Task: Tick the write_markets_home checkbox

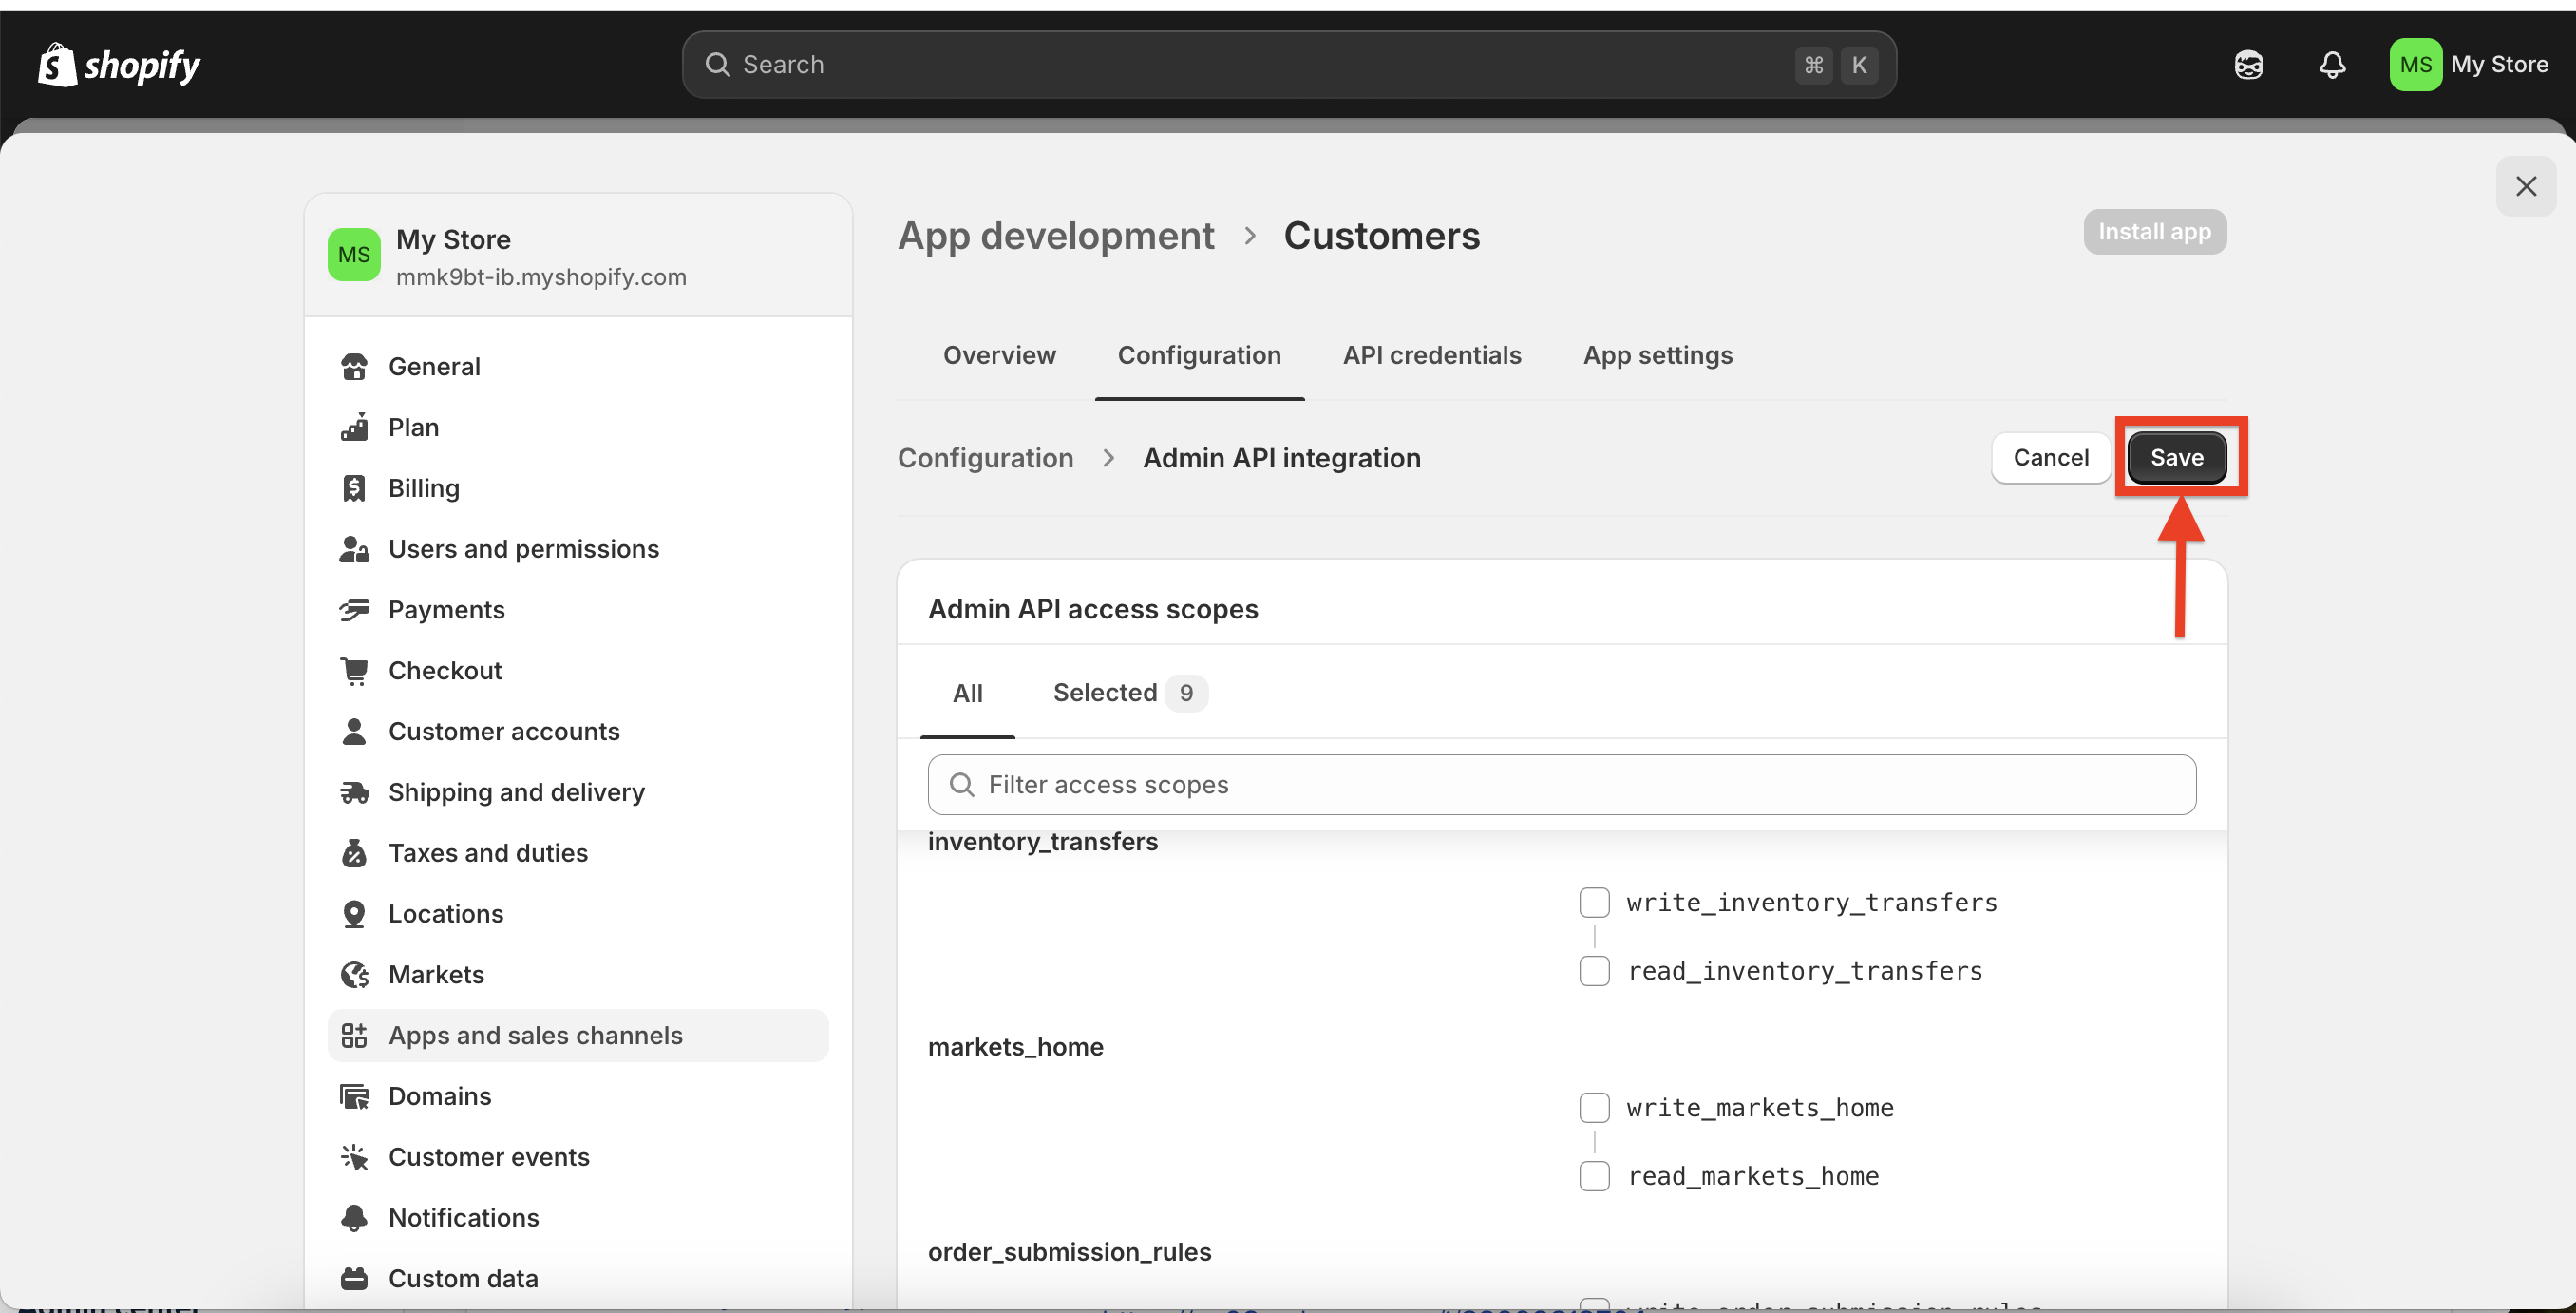Action: tap(1594, 1107)
